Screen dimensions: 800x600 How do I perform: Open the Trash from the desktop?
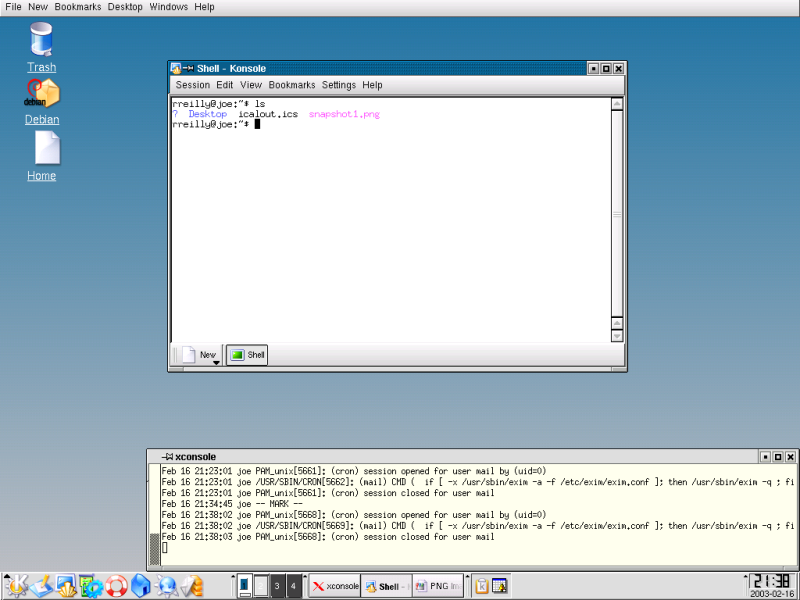pos(40,42)
